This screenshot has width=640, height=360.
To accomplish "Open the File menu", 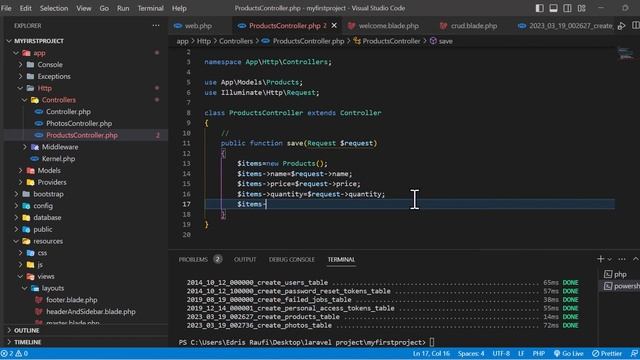I will pos(6,8).
